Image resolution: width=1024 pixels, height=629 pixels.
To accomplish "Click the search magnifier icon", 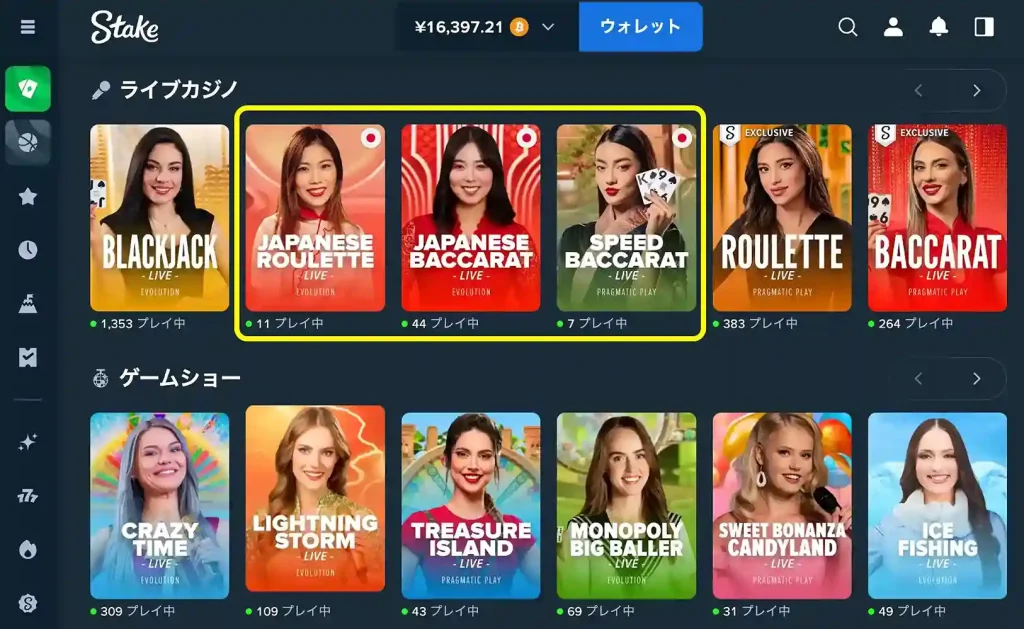I will click(x=848, y=27).
